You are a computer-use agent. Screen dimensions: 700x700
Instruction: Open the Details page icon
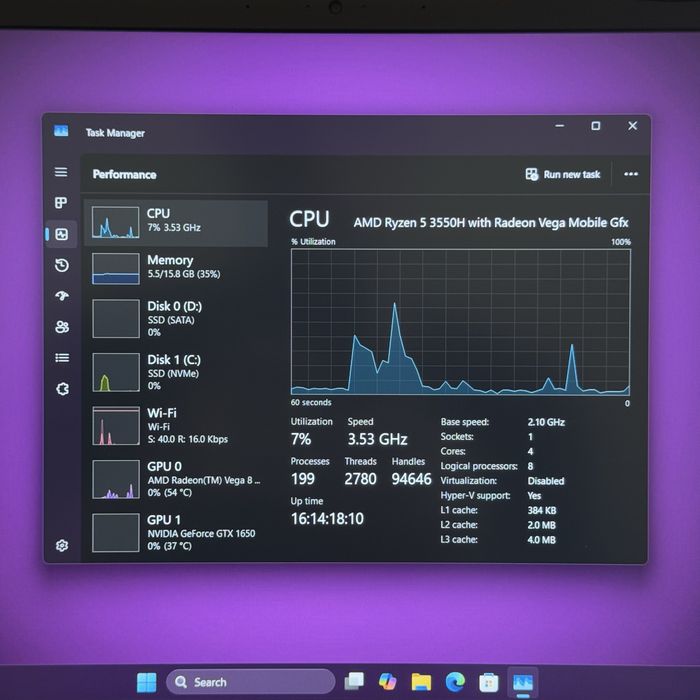click(62, 358)
